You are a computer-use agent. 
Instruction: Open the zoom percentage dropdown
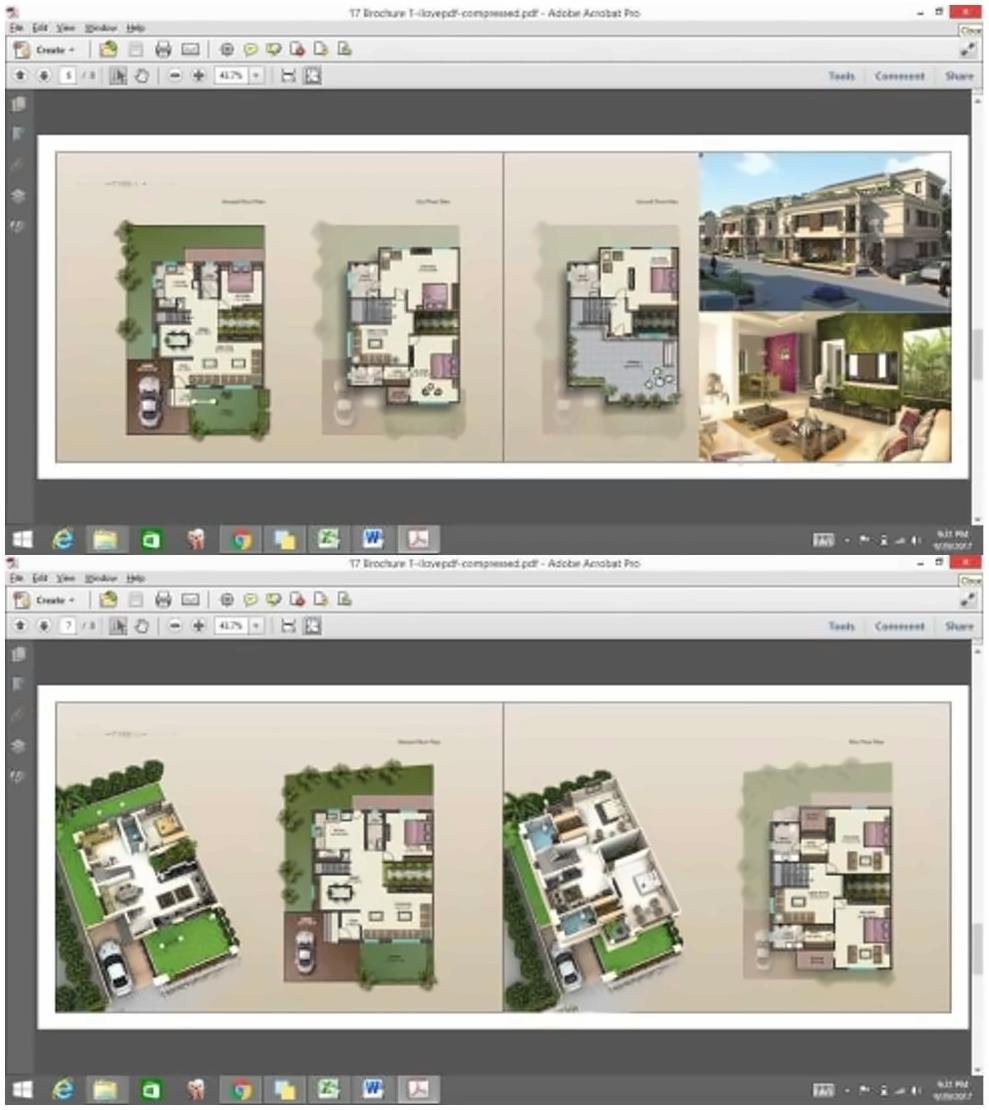[254, 74]
